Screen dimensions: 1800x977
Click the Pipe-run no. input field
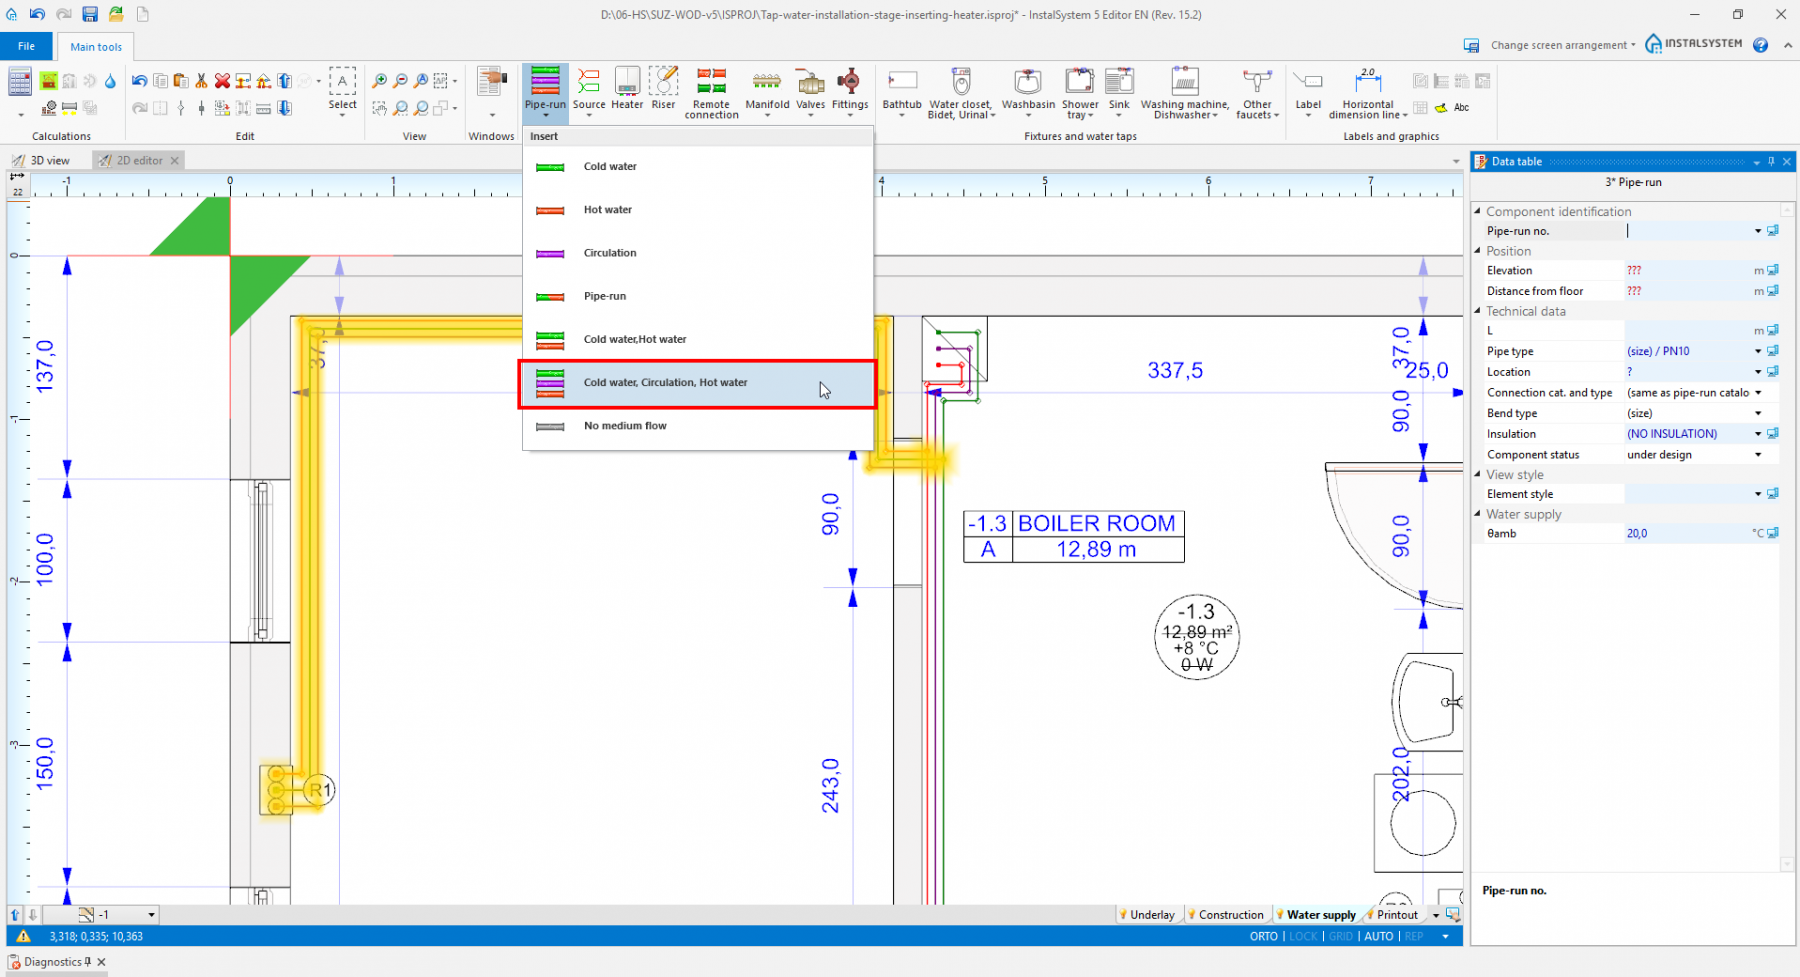click(1688, 230)
